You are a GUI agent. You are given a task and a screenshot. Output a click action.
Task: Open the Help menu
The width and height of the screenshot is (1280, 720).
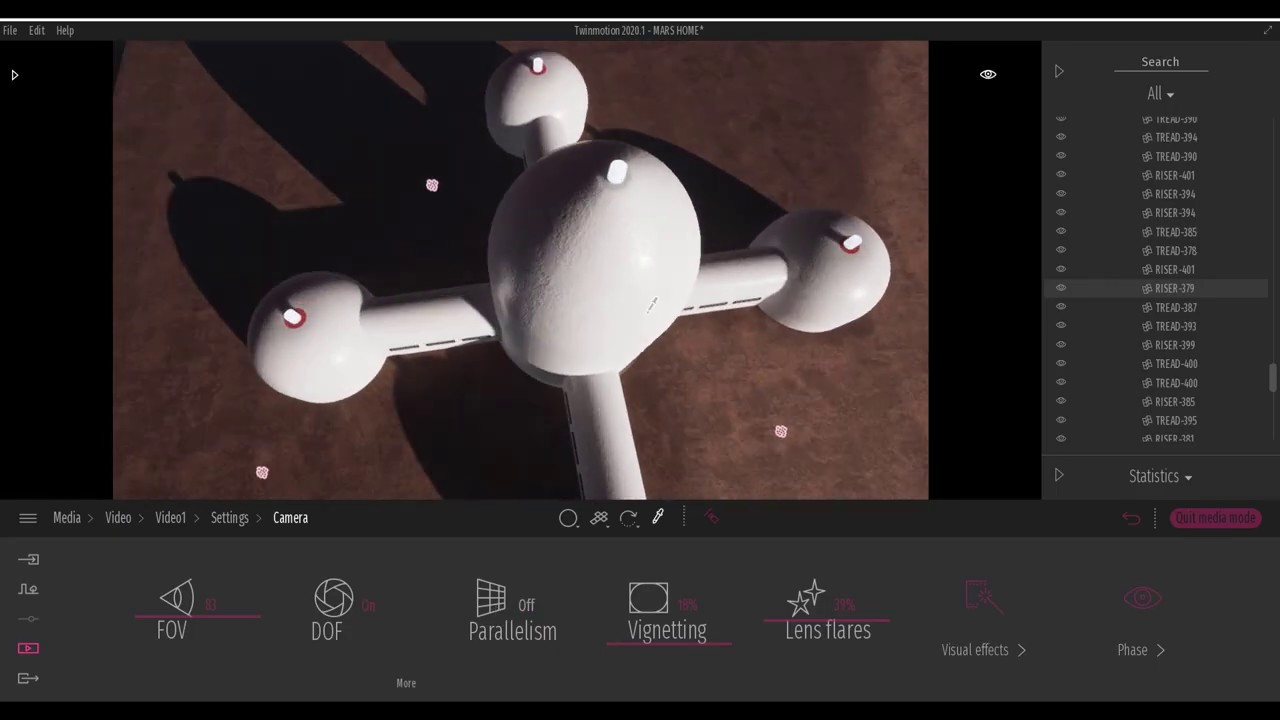pyautogui.click(x=65, y=30)
